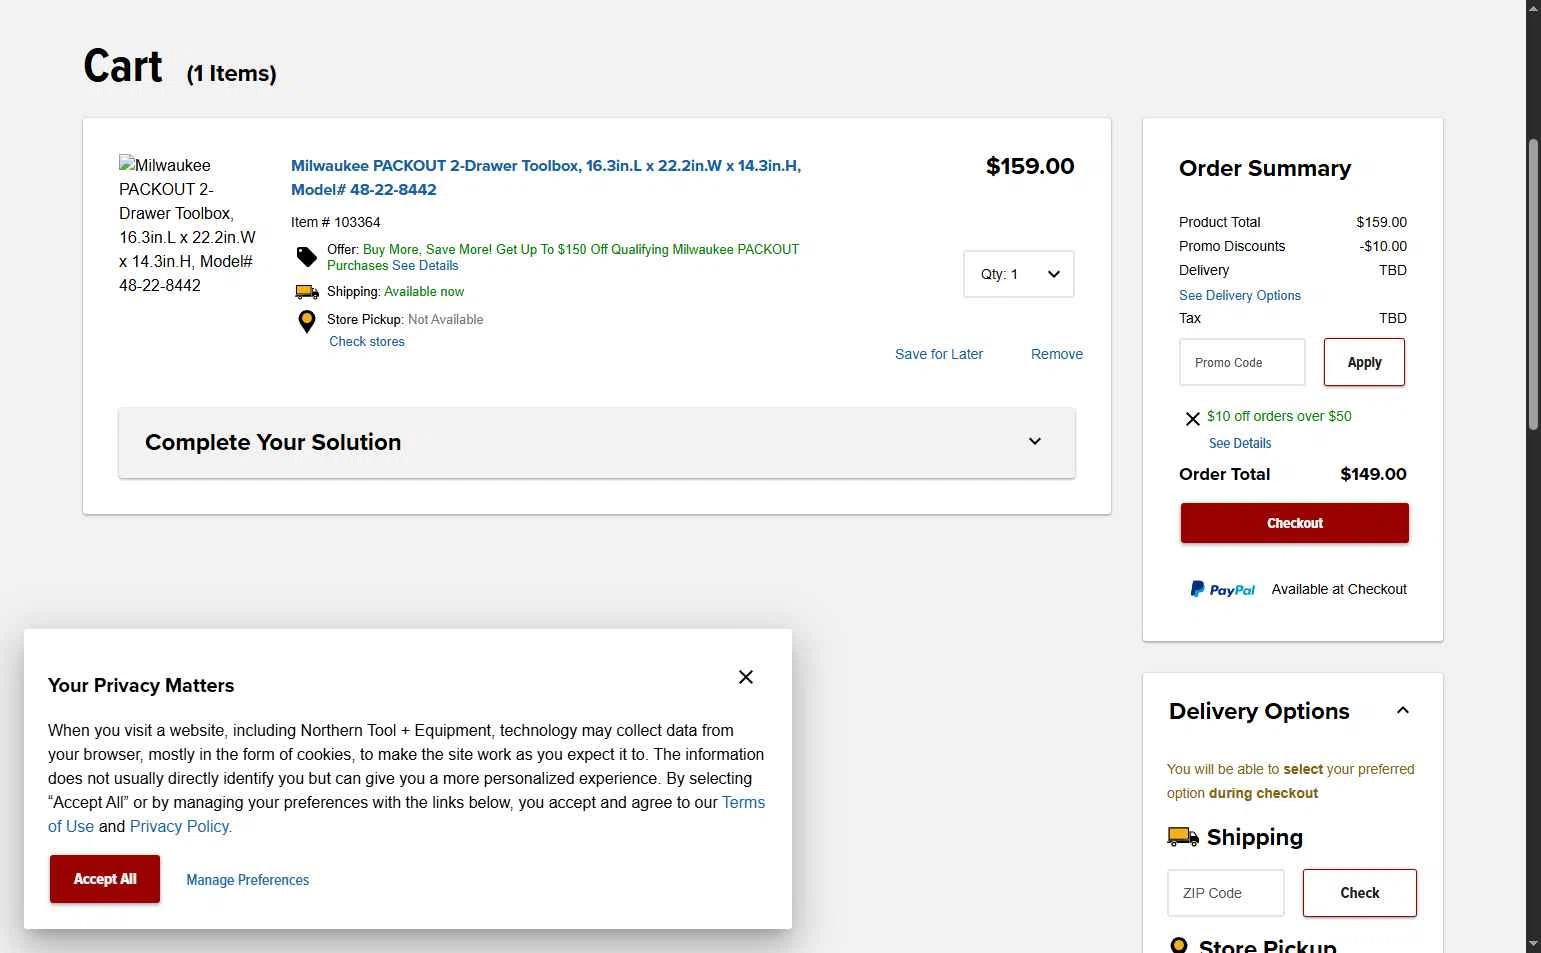The height and width of the screenshot is (953, 1541).
Task: Click the 'Available at Checkout' text
Action: (x=1339, y=589)
